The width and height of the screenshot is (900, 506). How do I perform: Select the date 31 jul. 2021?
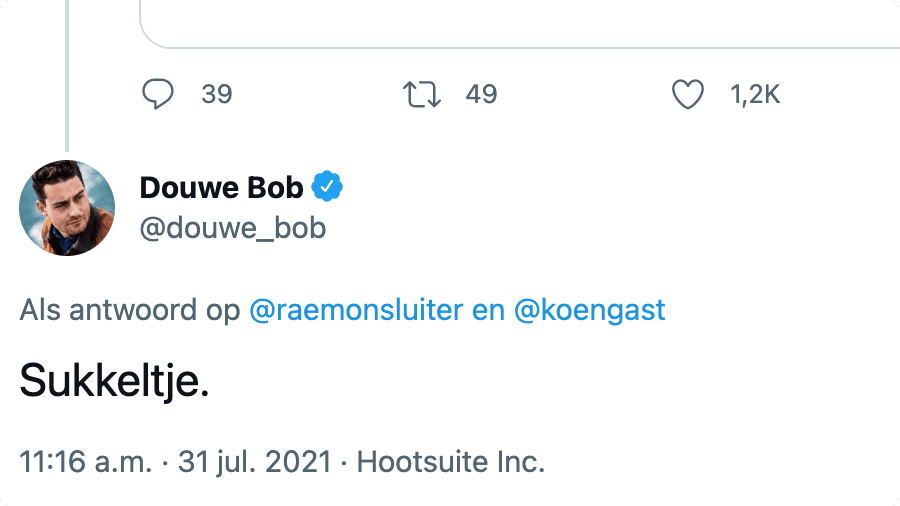point(254,462)
